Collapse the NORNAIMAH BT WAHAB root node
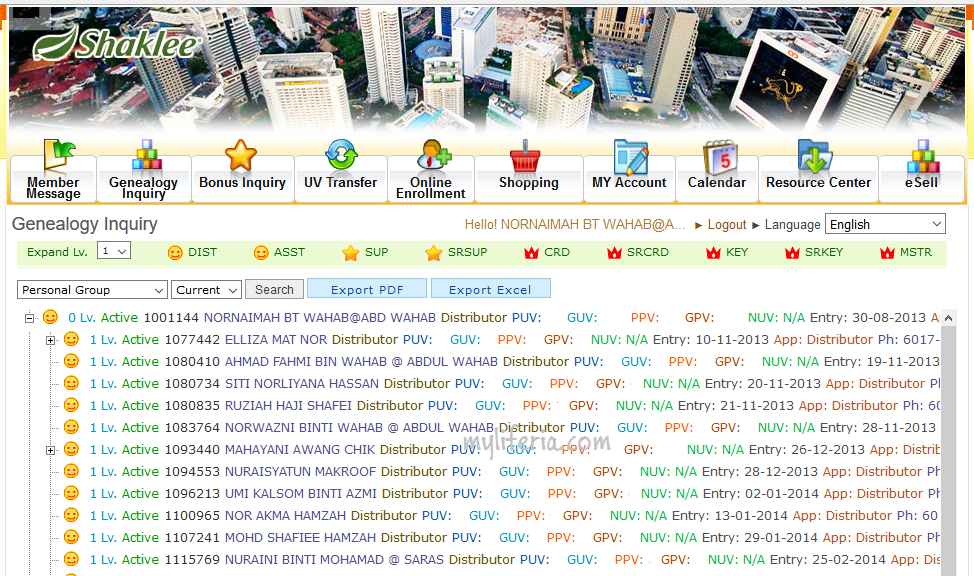The width and height of the screenshot is (974, 576). tap(29, 318)
